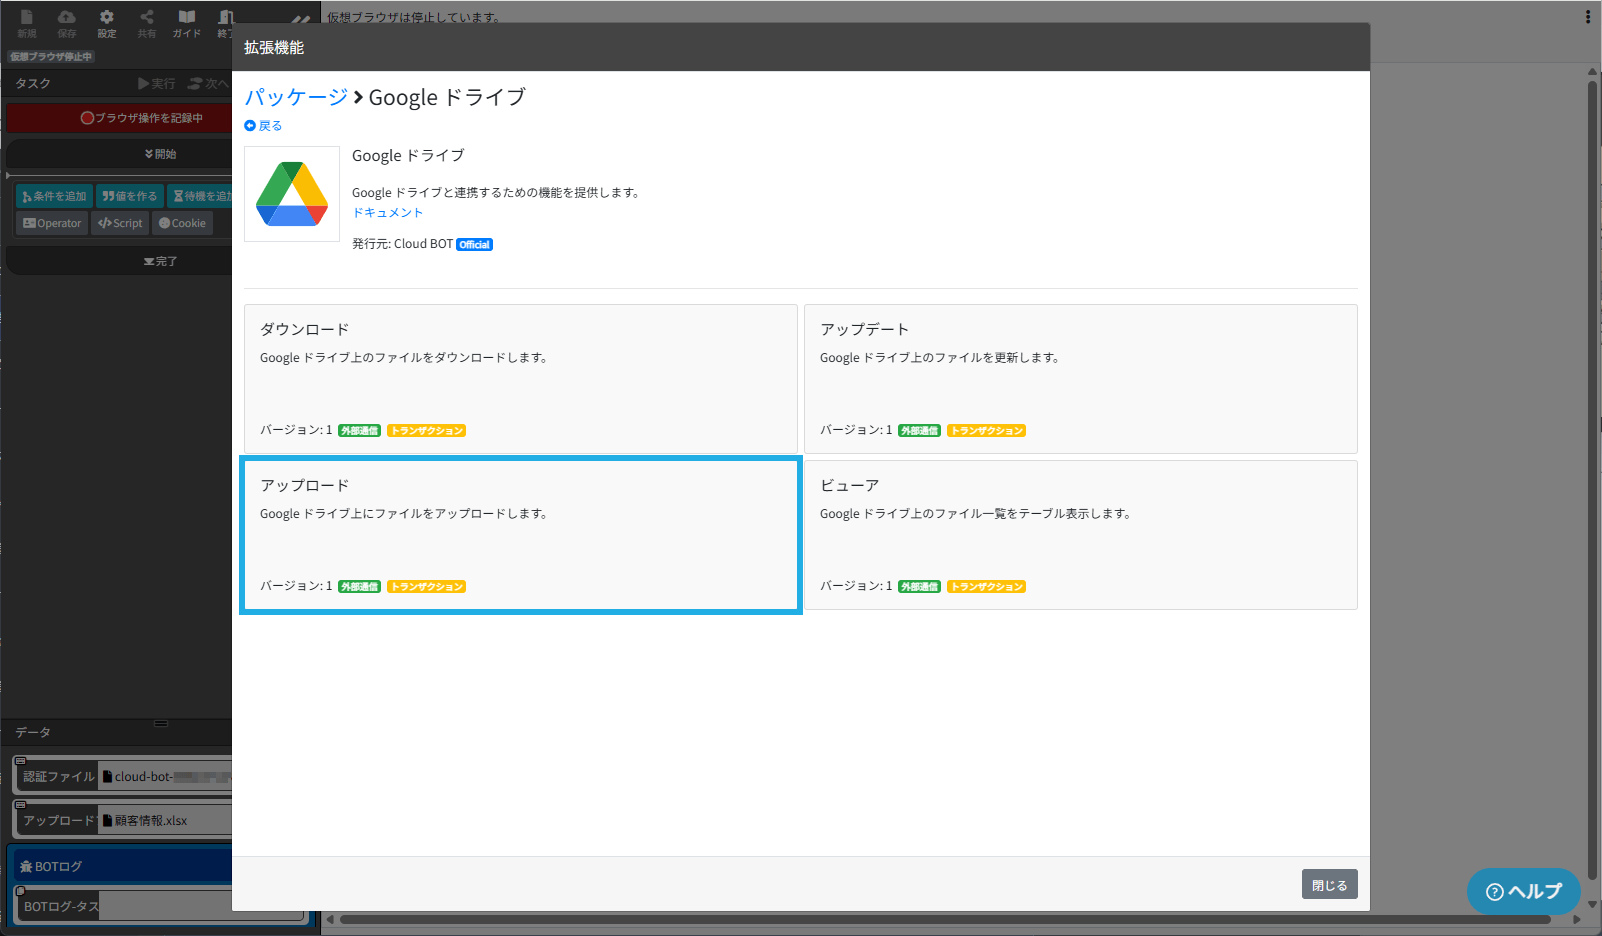Viewport: 1602px width, 936px height.
Task: Click the cloud-bot file field in 認証ファイル
Action: tap(166, 776)
